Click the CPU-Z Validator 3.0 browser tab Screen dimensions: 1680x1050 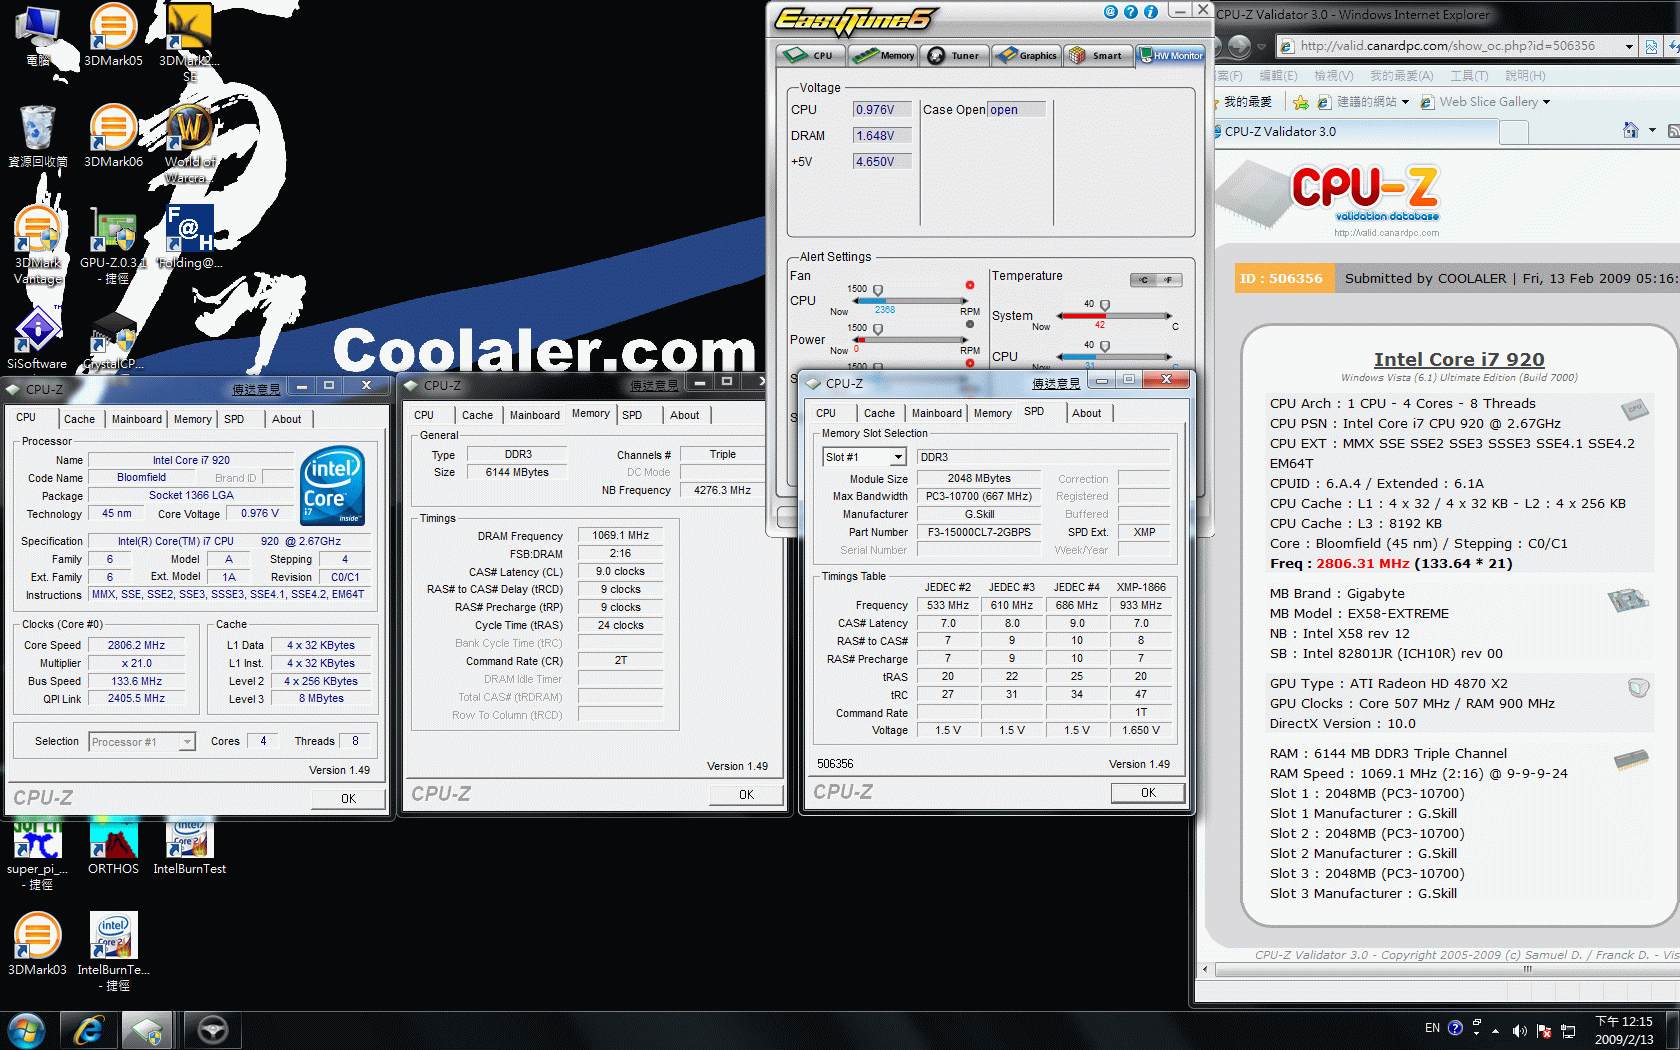1357,131
